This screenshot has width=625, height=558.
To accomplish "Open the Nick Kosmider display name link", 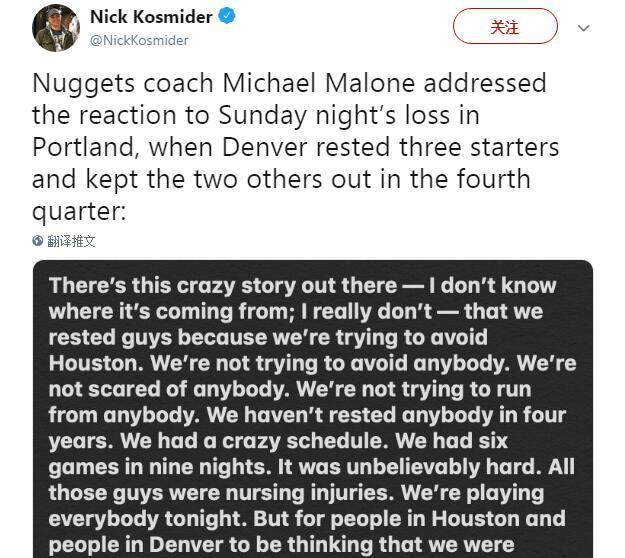I will 151,17.
